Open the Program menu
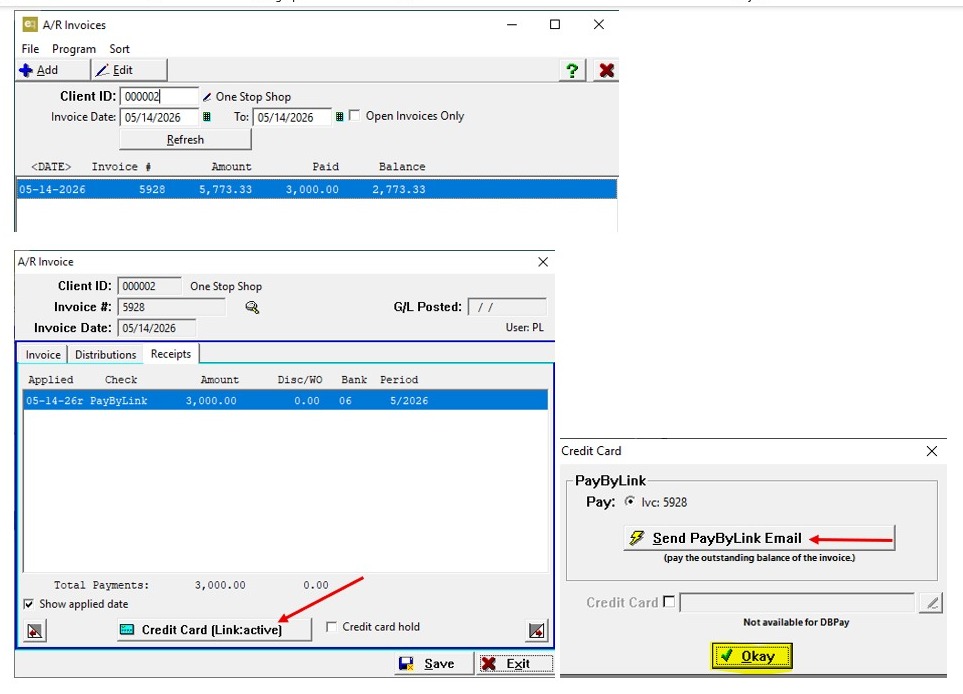Viewport: 963px width, 694px height. coord(74,49)
